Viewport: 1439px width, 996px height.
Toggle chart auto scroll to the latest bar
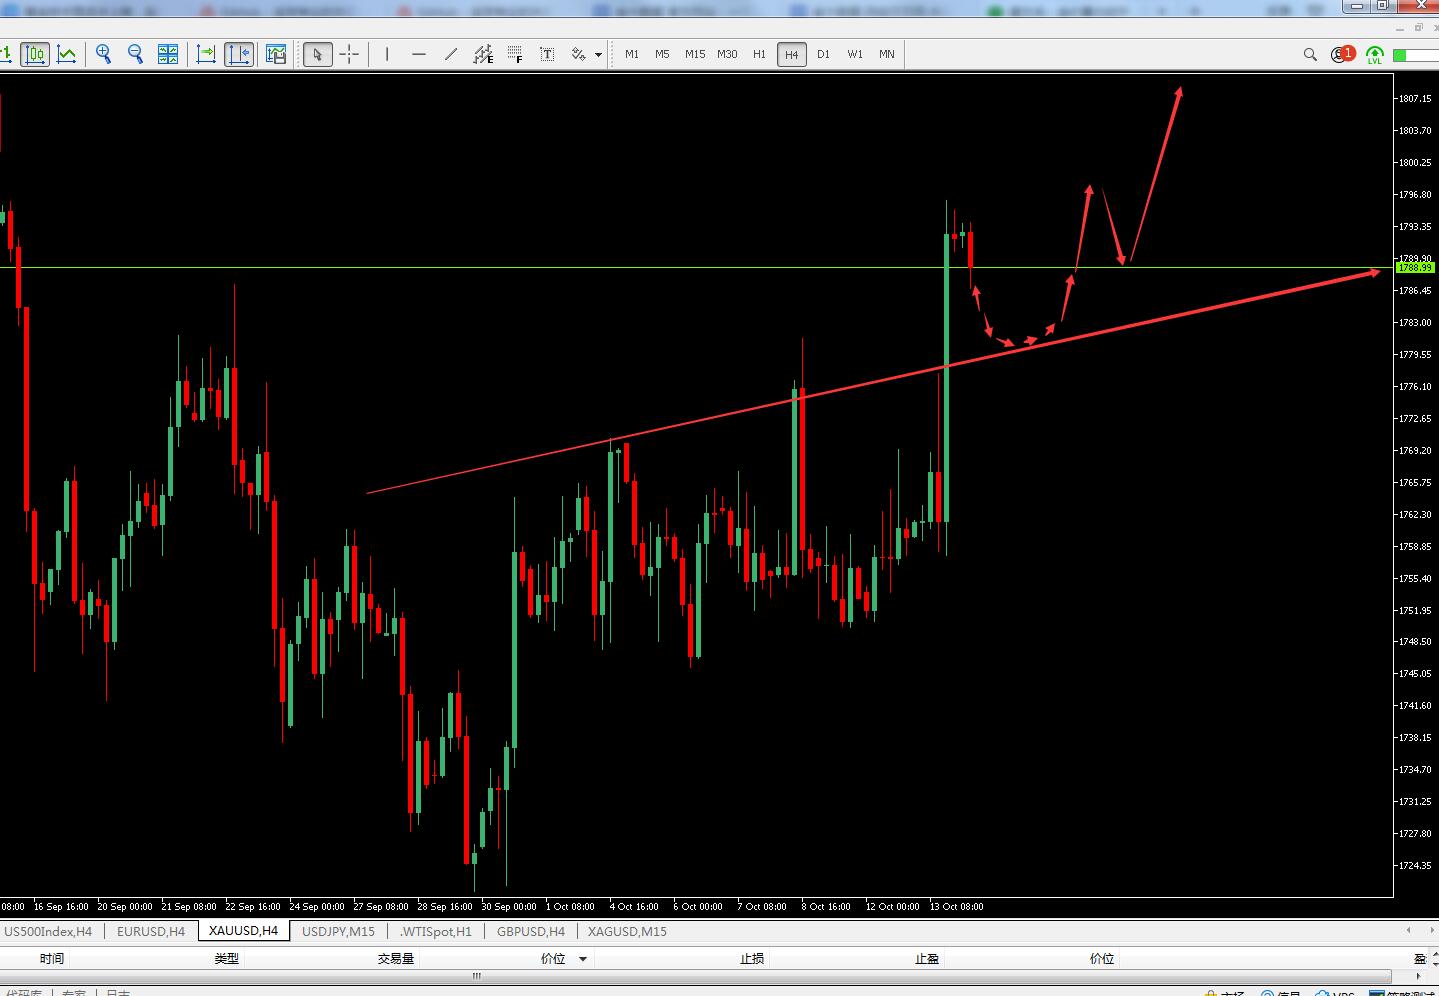click(206, 54)
